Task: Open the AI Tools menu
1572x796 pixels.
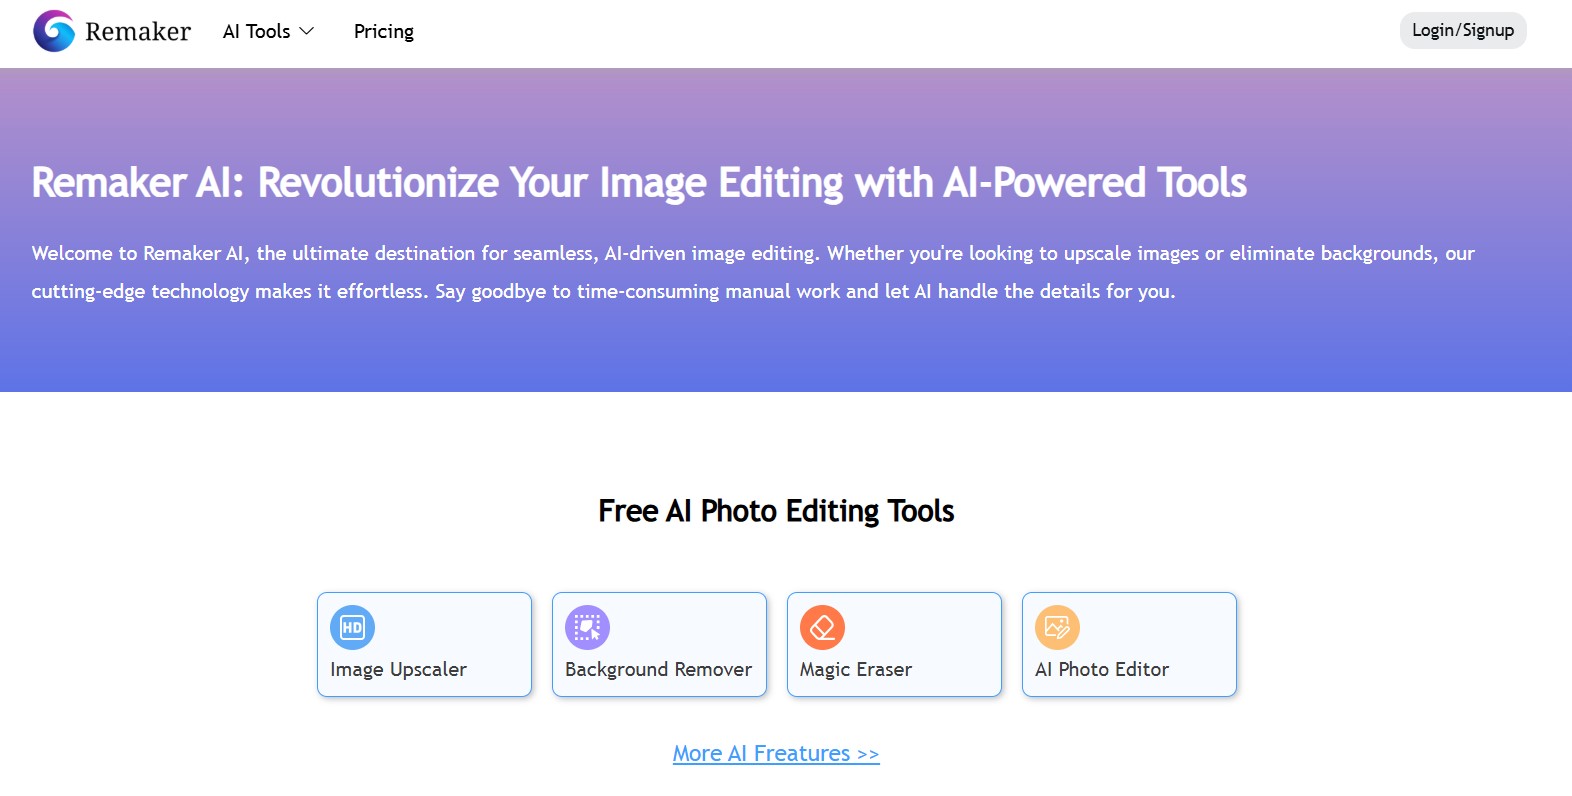Action: [256, 32]
